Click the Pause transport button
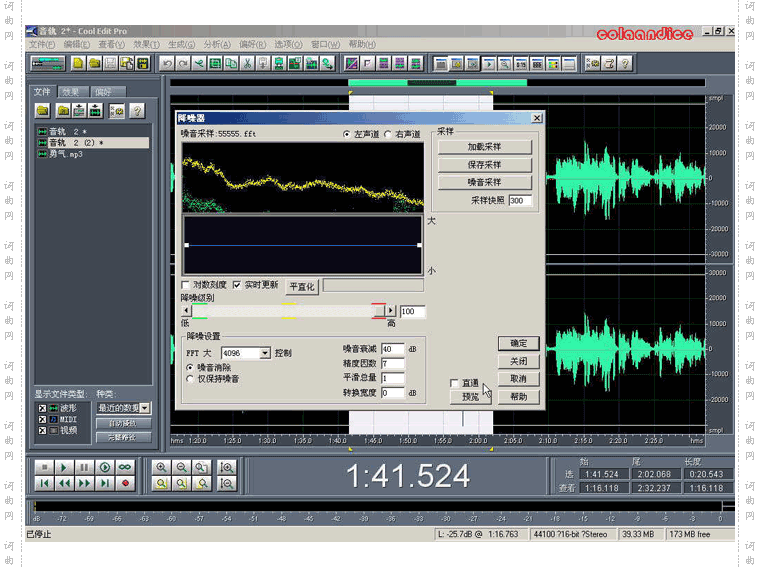 pyautogui.click(x=84, y=467)
